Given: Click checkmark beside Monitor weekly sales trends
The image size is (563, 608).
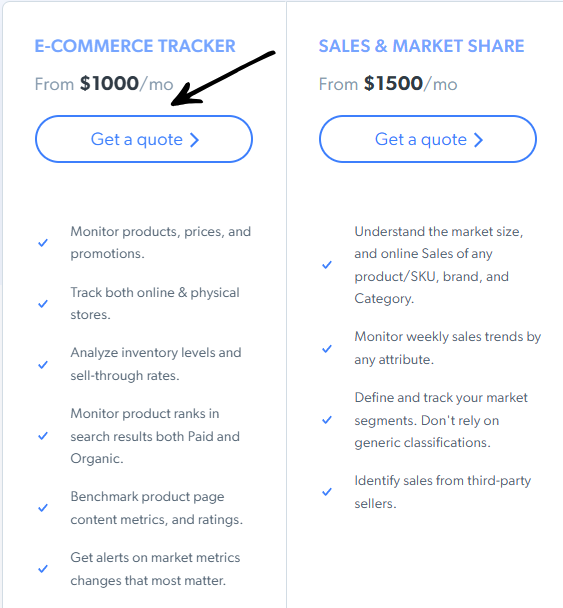Looking at the screenshot, I should point(327,349).
